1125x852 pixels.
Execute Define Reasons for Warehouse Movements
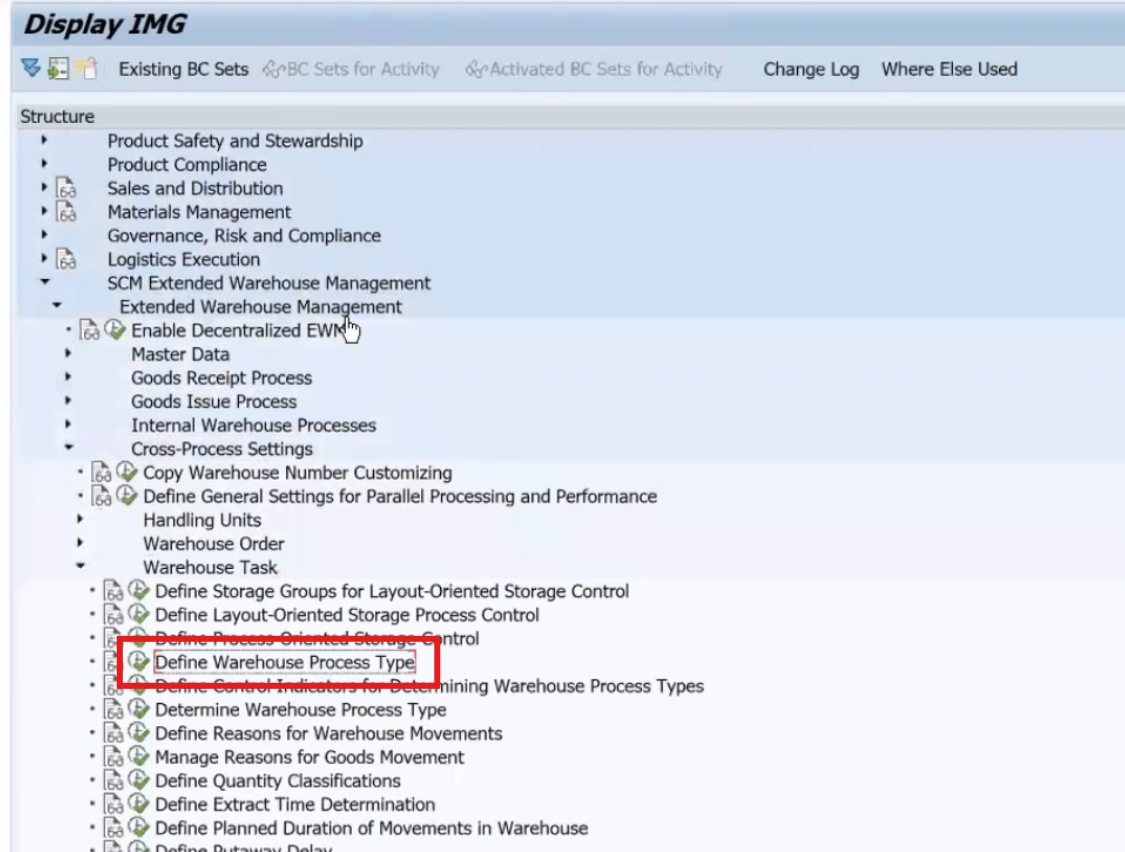point(138,733)
